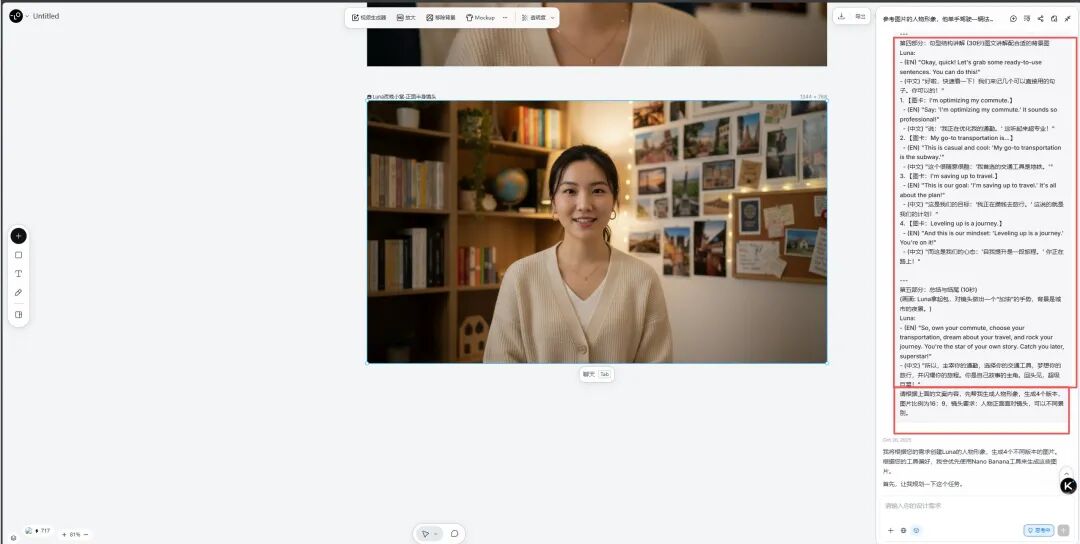This screenshot has height=544, width=1080.
Task: Zoom in with the plus next to 81%
Action: click(x=64, y=534)
